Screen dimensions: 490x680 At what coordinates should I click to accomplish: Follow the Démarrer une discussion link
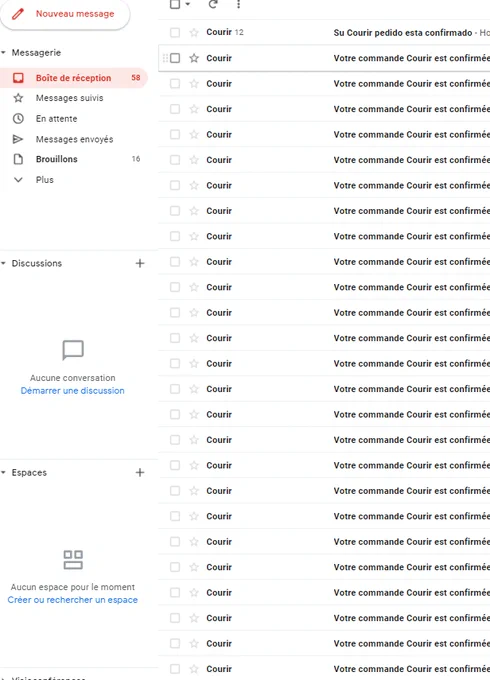click(x=72, y=391)
